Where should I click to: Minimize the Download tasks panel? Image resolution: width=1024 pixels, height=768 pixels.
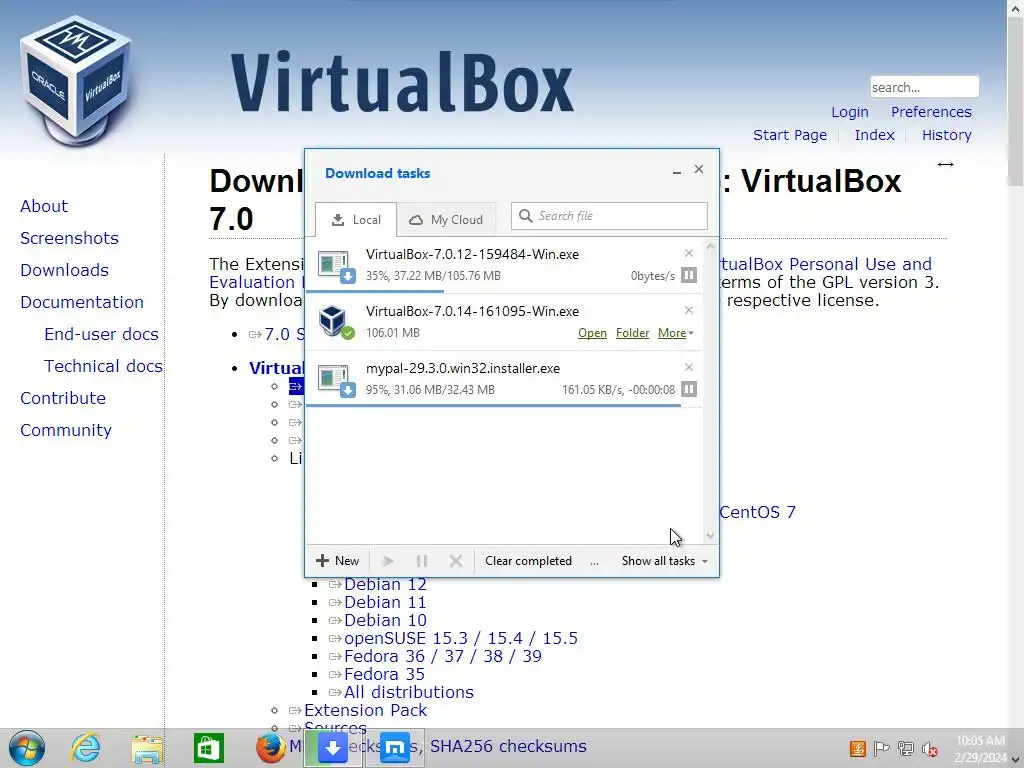click(x=677, y=170)
